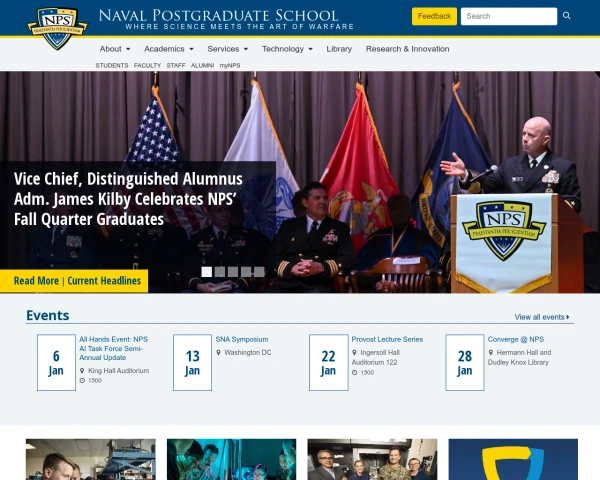Select the second carousel slide indicator
This screenshot has width=600, height=480.
220,272
